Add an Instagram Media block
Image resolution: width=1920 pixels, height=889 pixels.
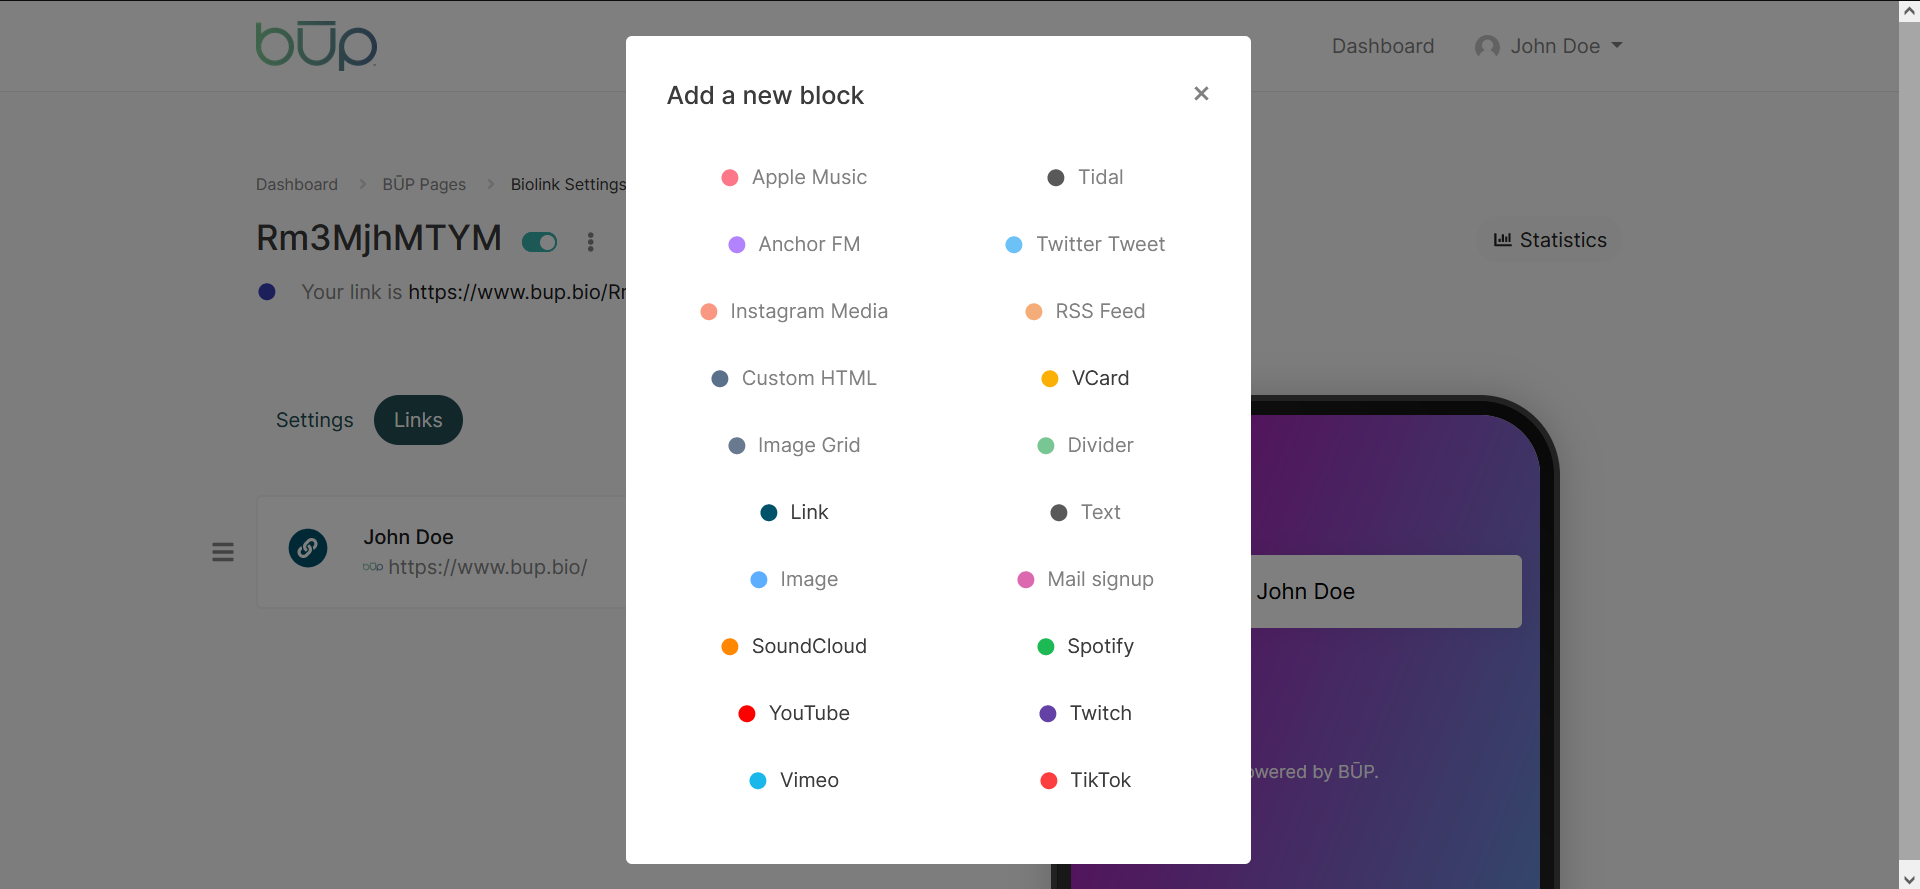tap(794, 311)
